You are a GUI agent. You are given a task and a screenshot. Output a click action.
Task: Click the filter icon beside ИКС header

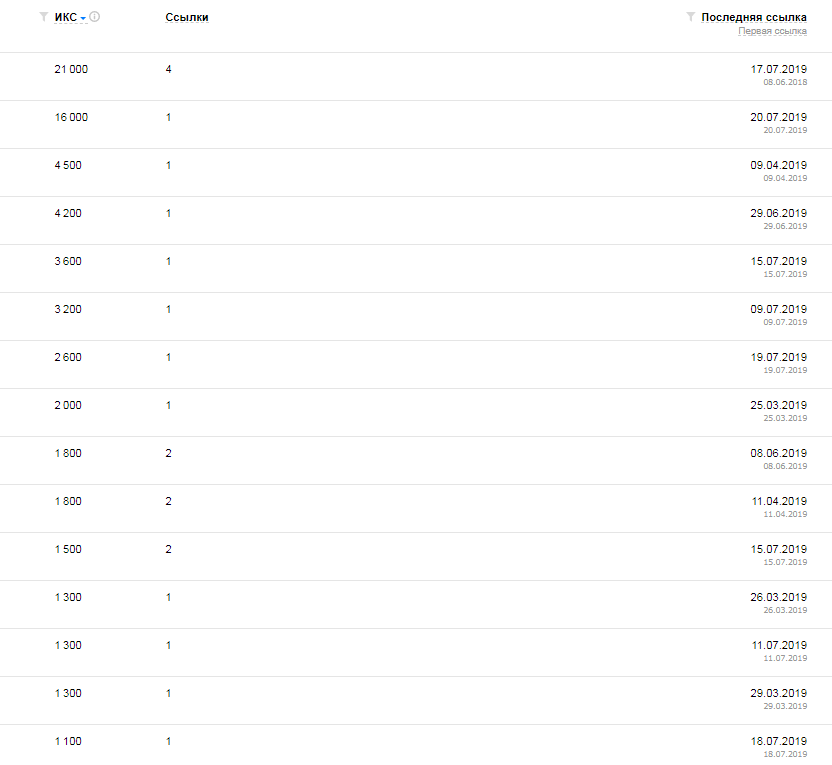(43, 17)
